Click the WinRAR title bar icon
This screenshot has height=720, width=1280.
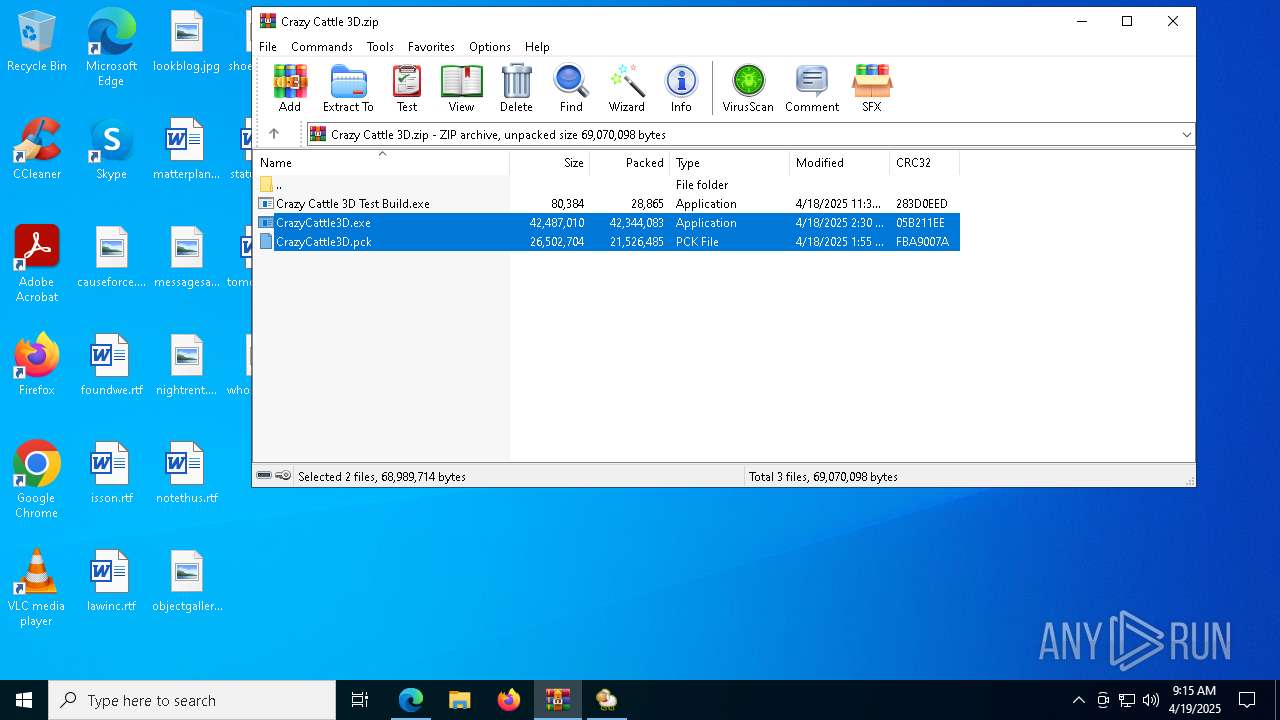tap(268, 21)
